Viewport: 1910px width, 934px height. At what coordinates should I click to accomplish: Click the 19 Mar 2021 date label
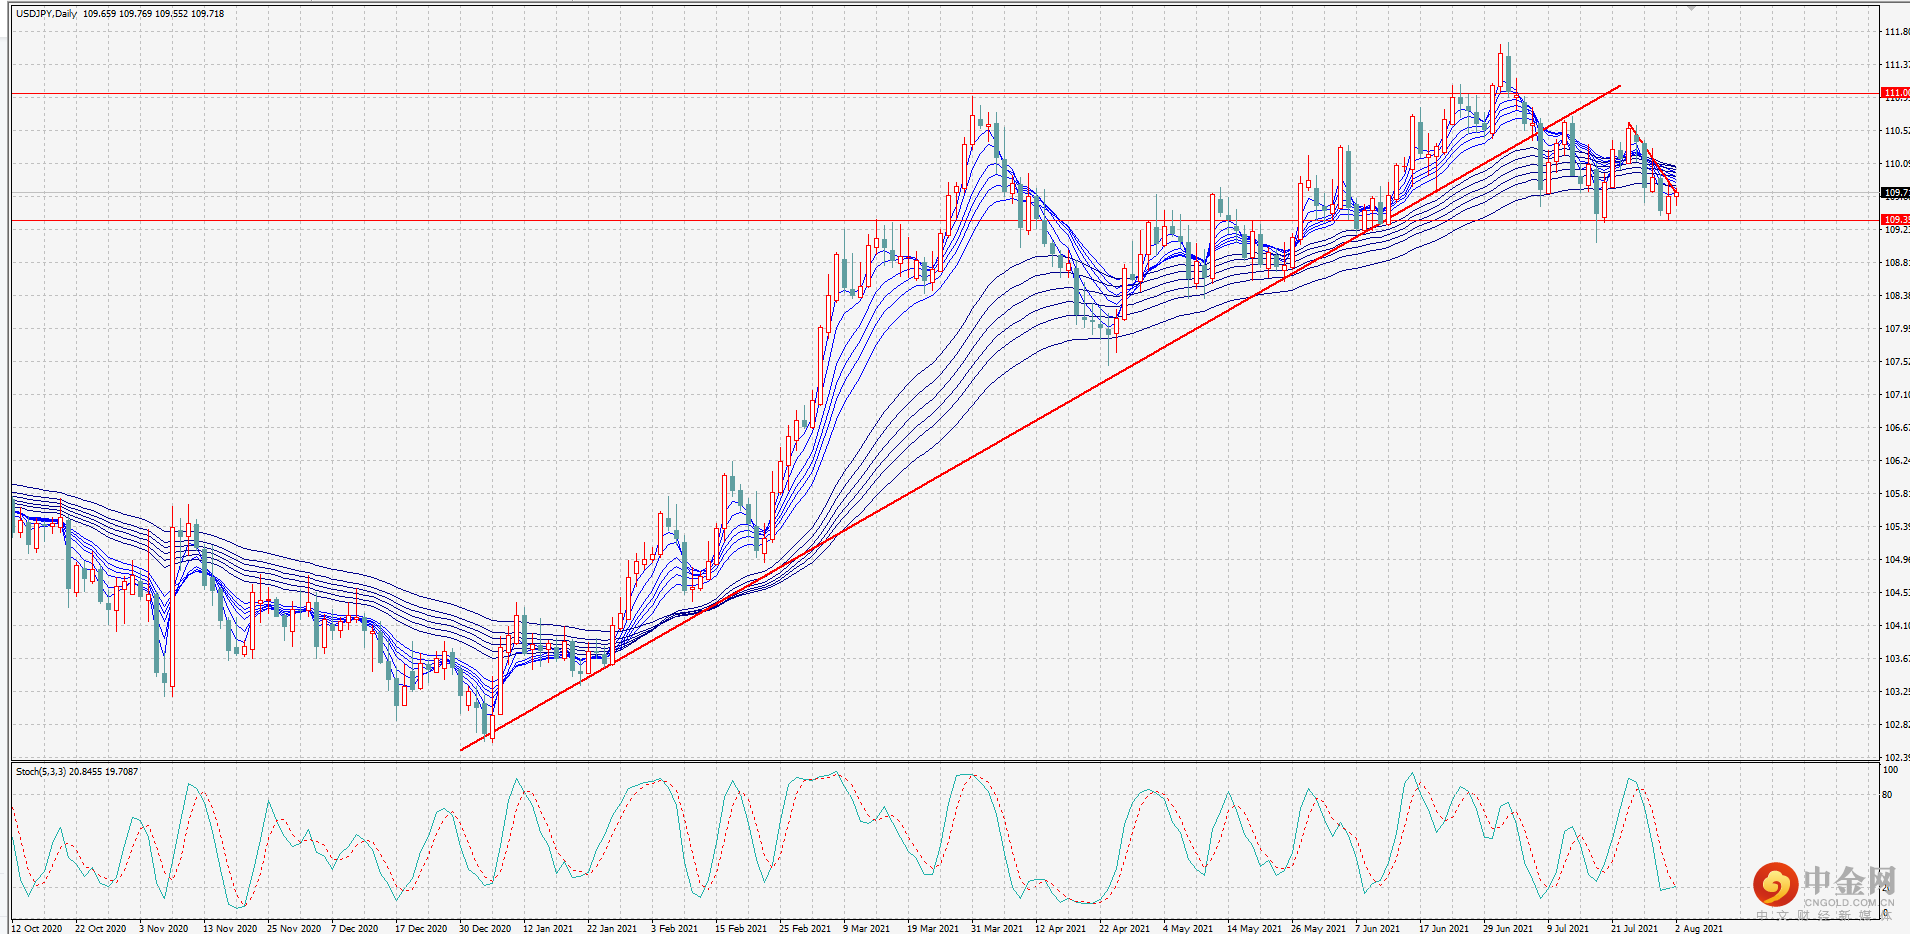(933, 928)
